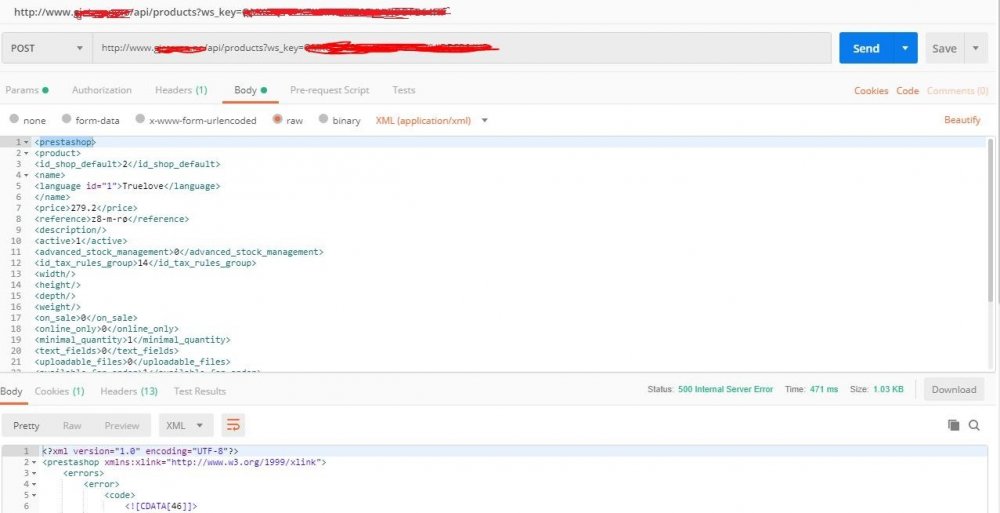The height and width of the screenshot is (513, 1000).
Task: Collapse the prestashop tag on request line 1
Action: (26, 142)
